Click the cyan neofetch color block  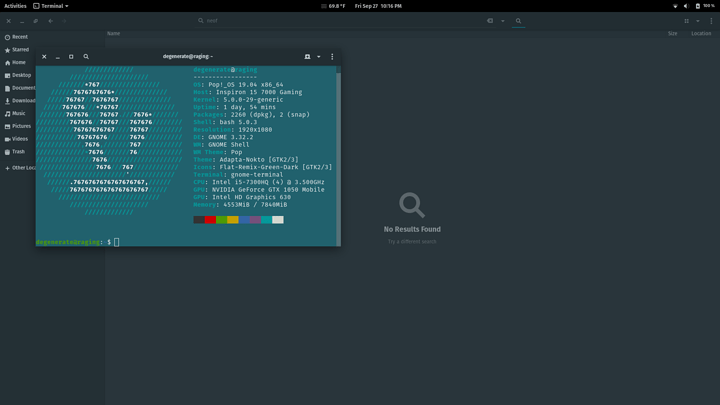point(267,219)
